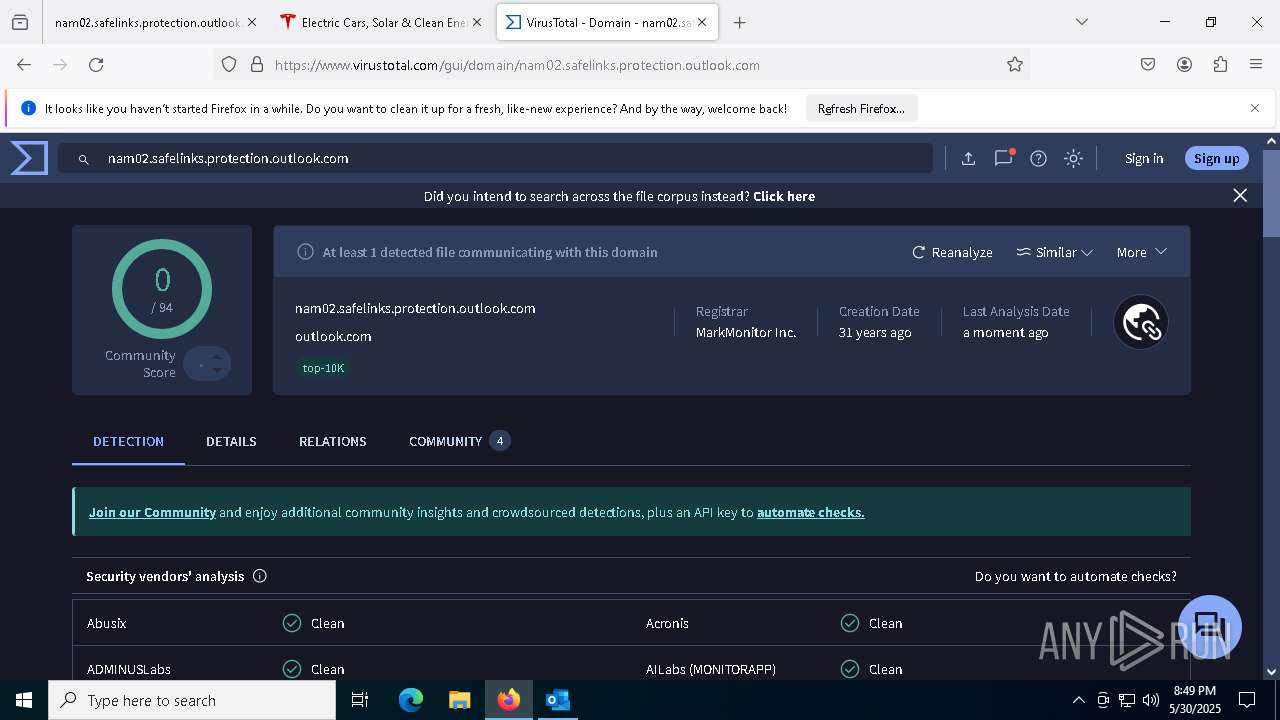Open the notifications chat icon

pyautogui.click(x=1003, y=158)
